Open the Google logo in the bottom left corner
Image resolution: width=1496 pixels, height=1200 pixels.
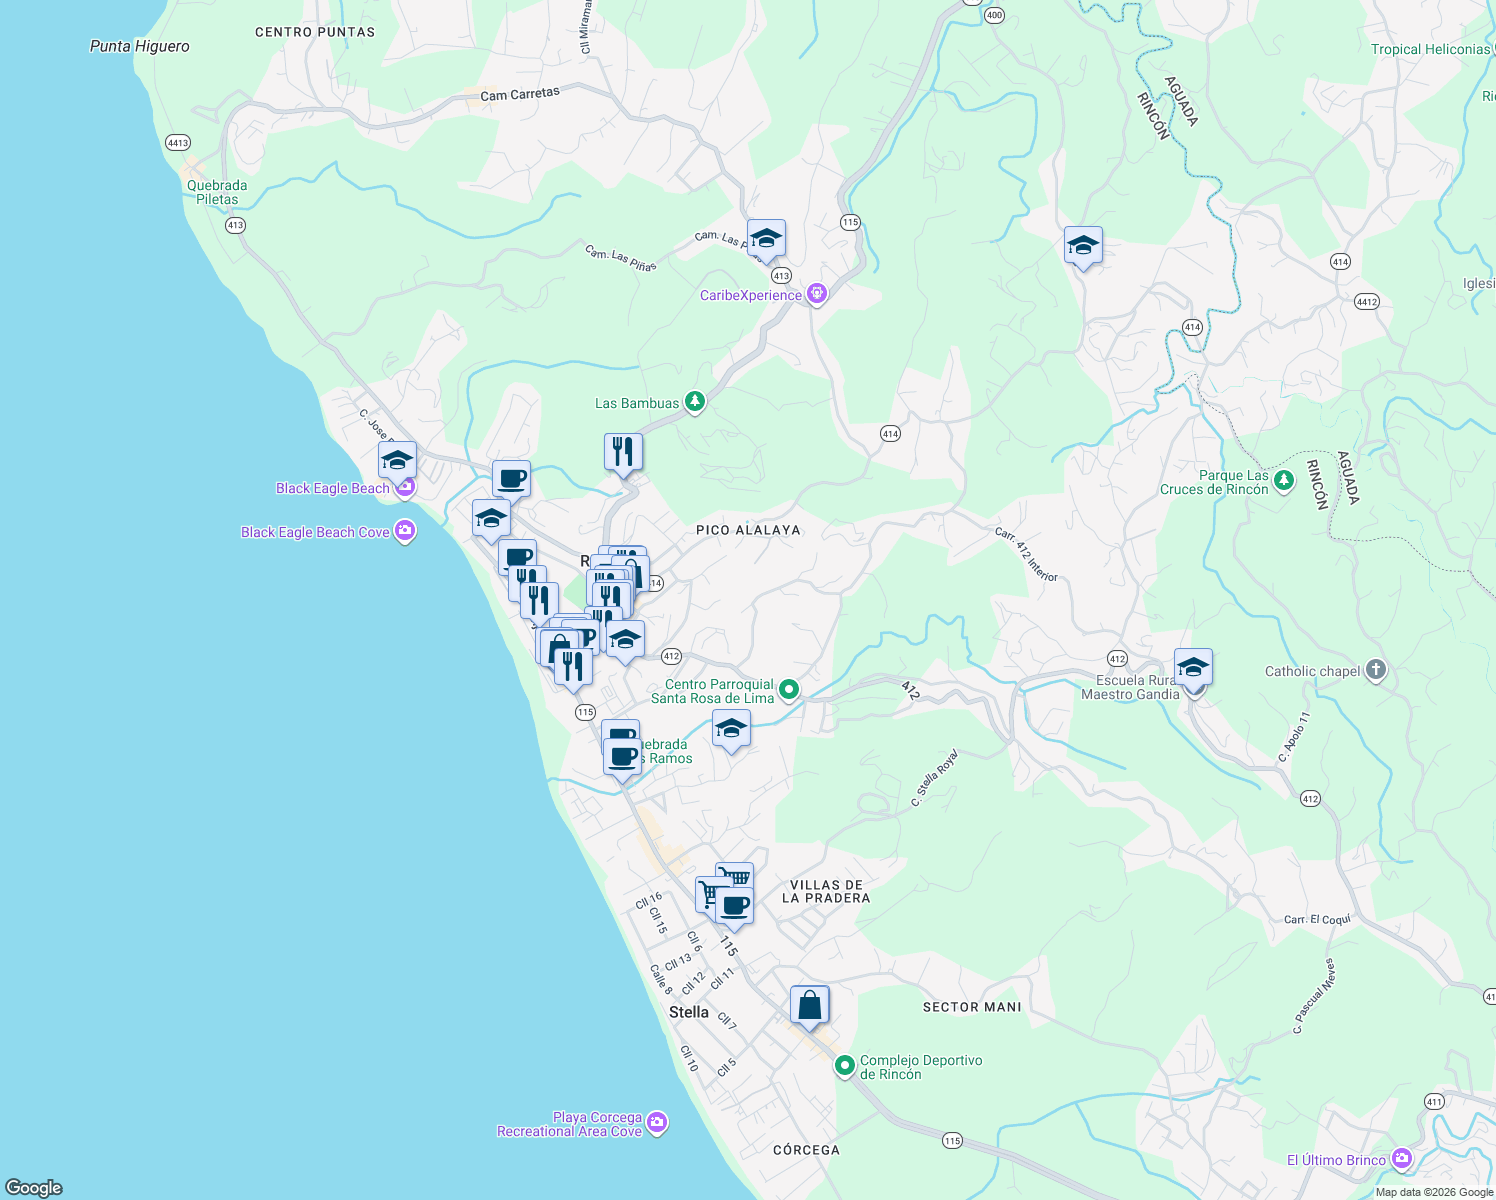tap(31, 1188)
